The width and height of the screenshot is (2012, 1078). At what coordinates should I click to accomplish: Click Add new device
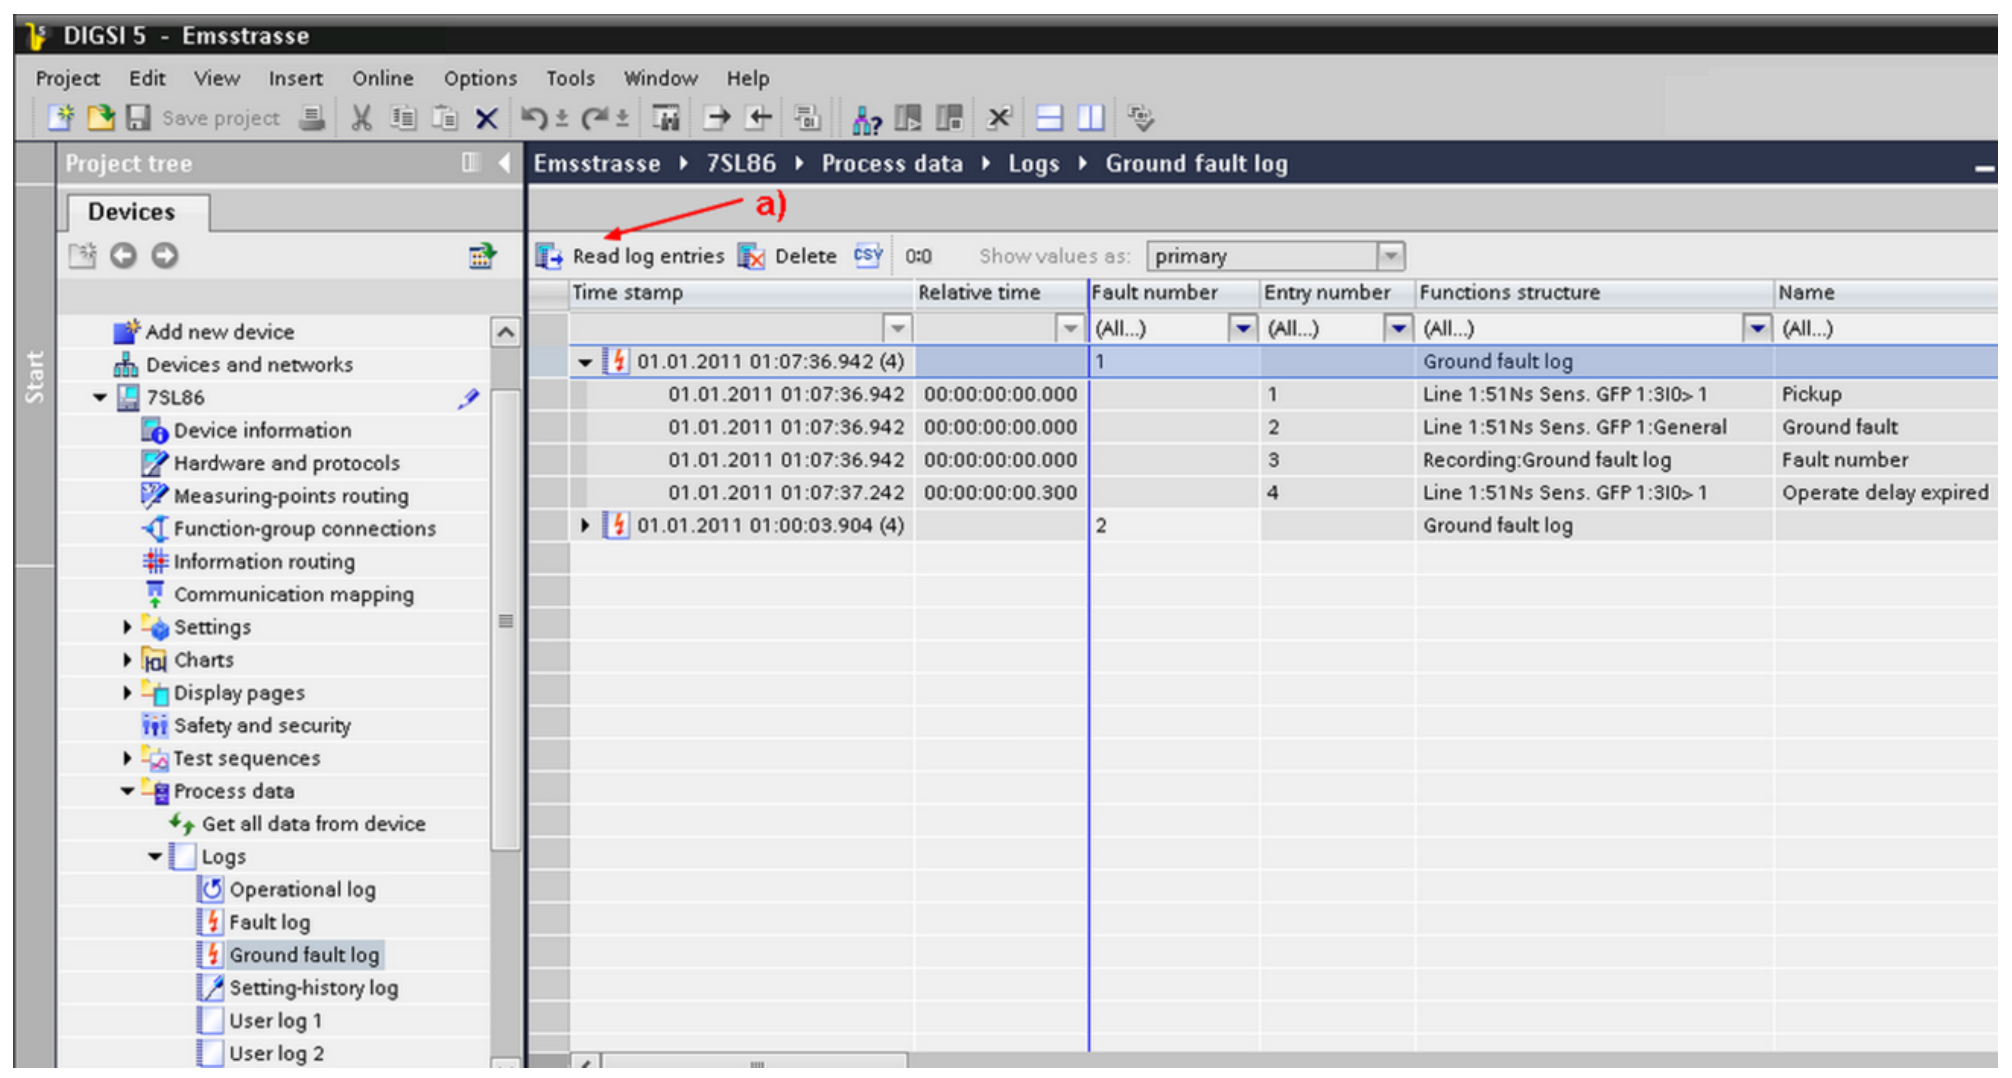coord(220,332)
